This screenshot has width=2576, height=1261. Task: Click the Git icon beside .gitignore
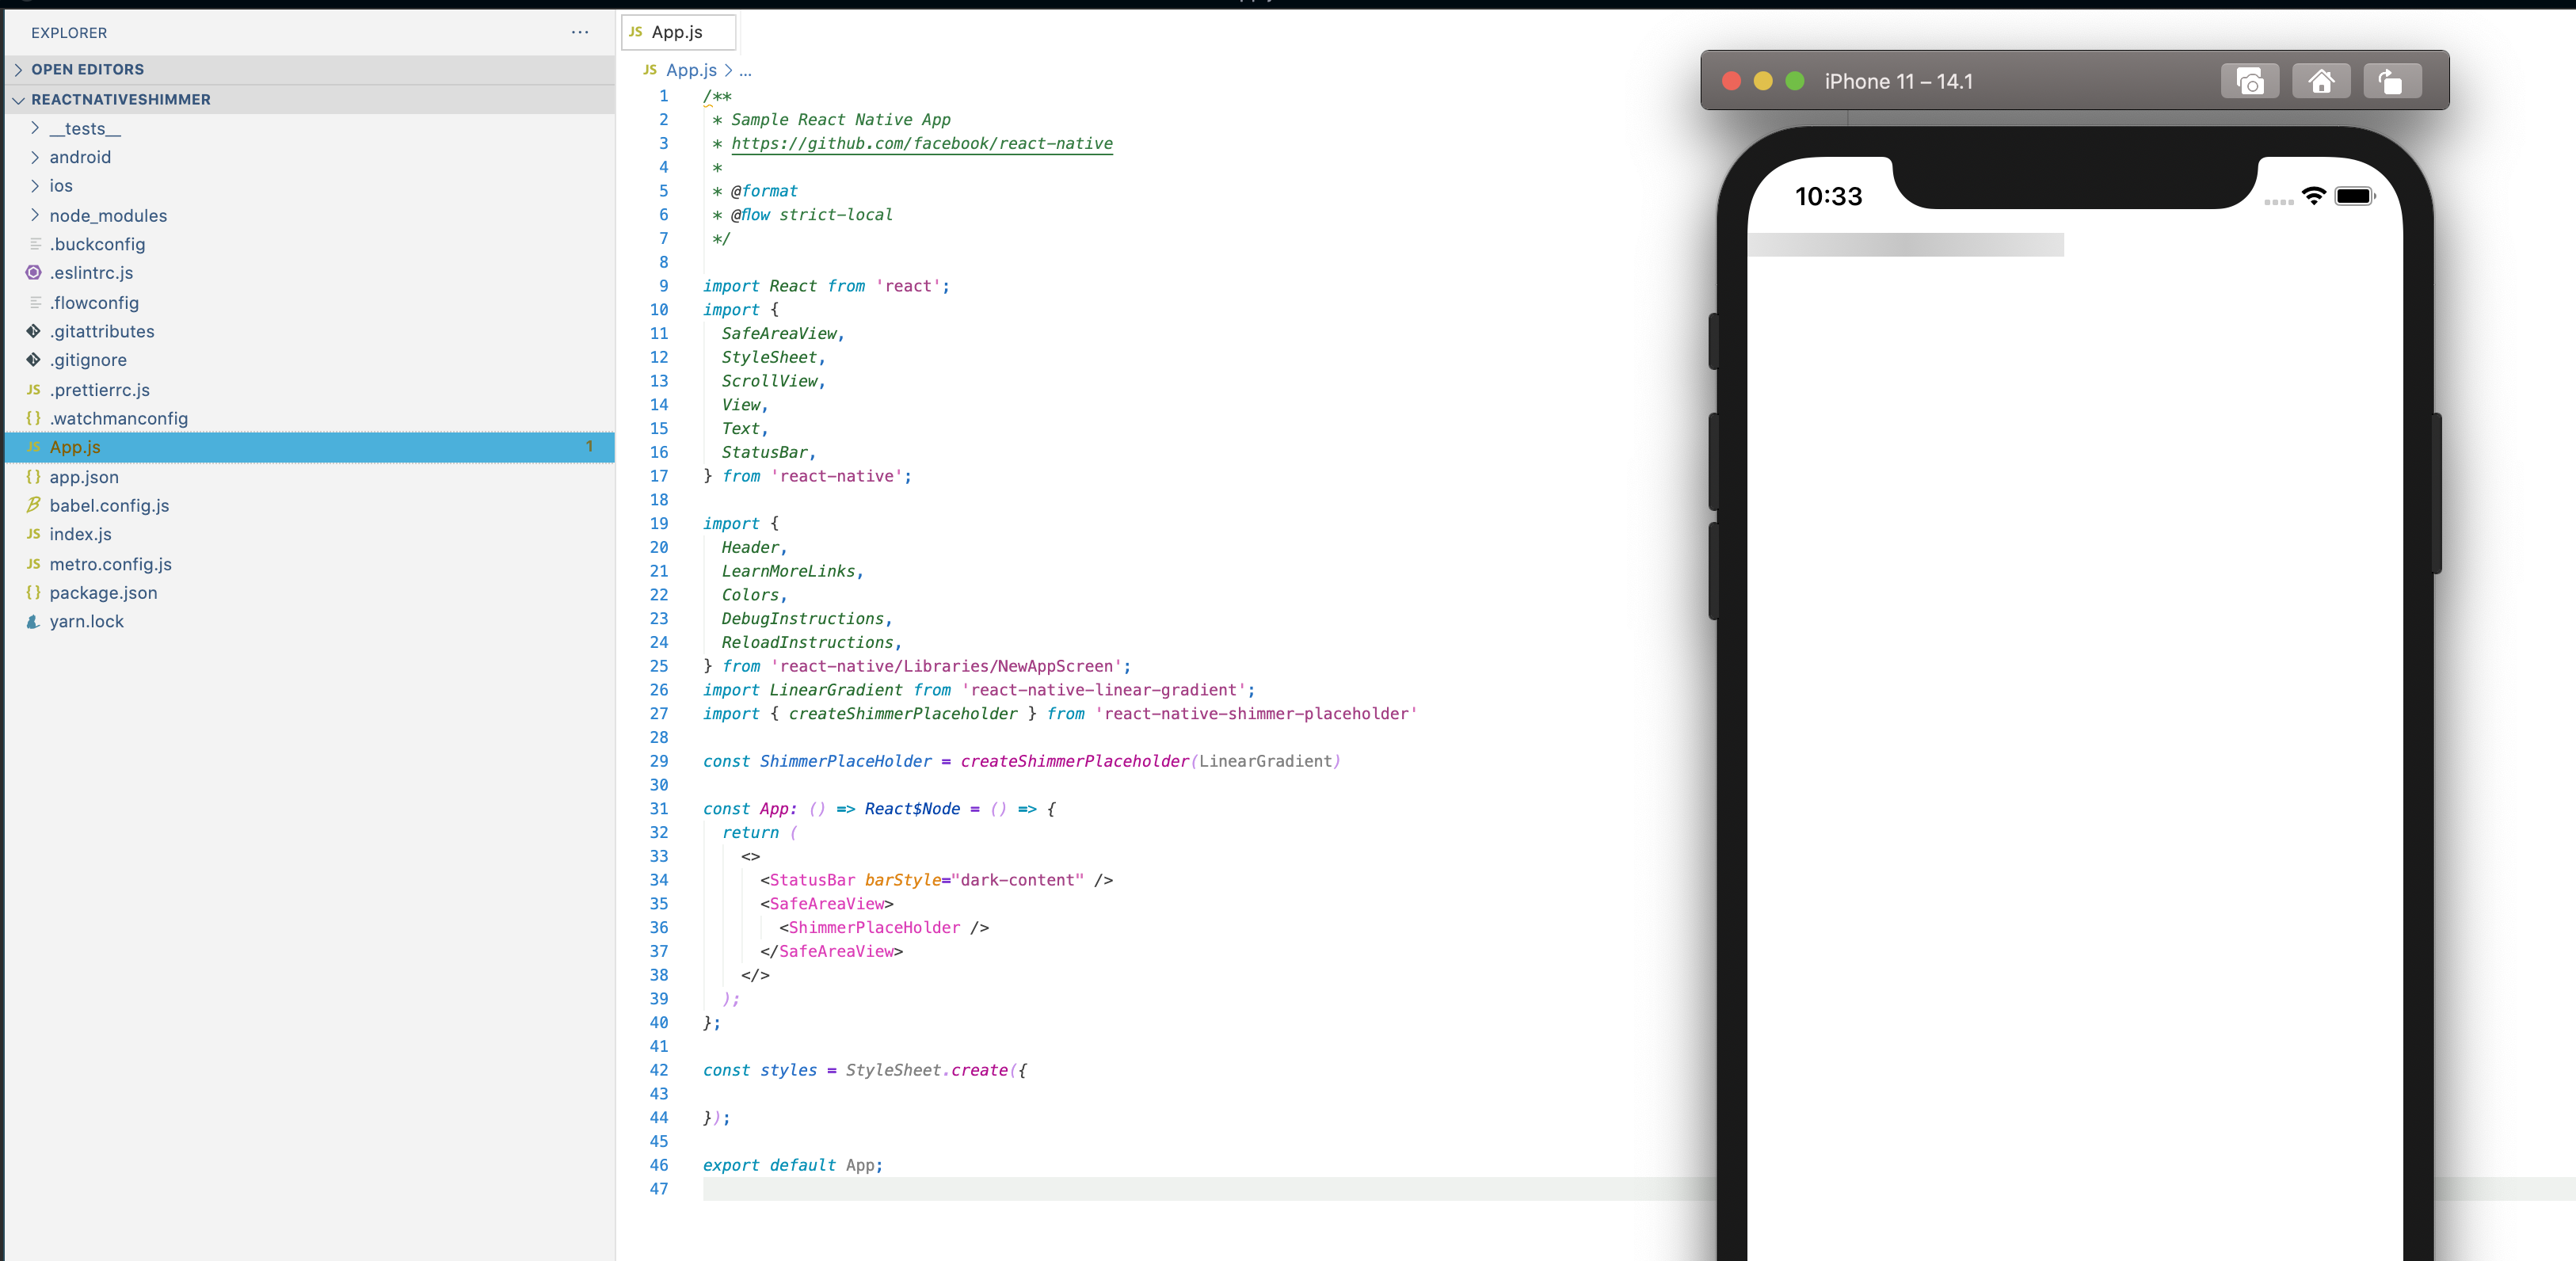[x=33, y=360]
